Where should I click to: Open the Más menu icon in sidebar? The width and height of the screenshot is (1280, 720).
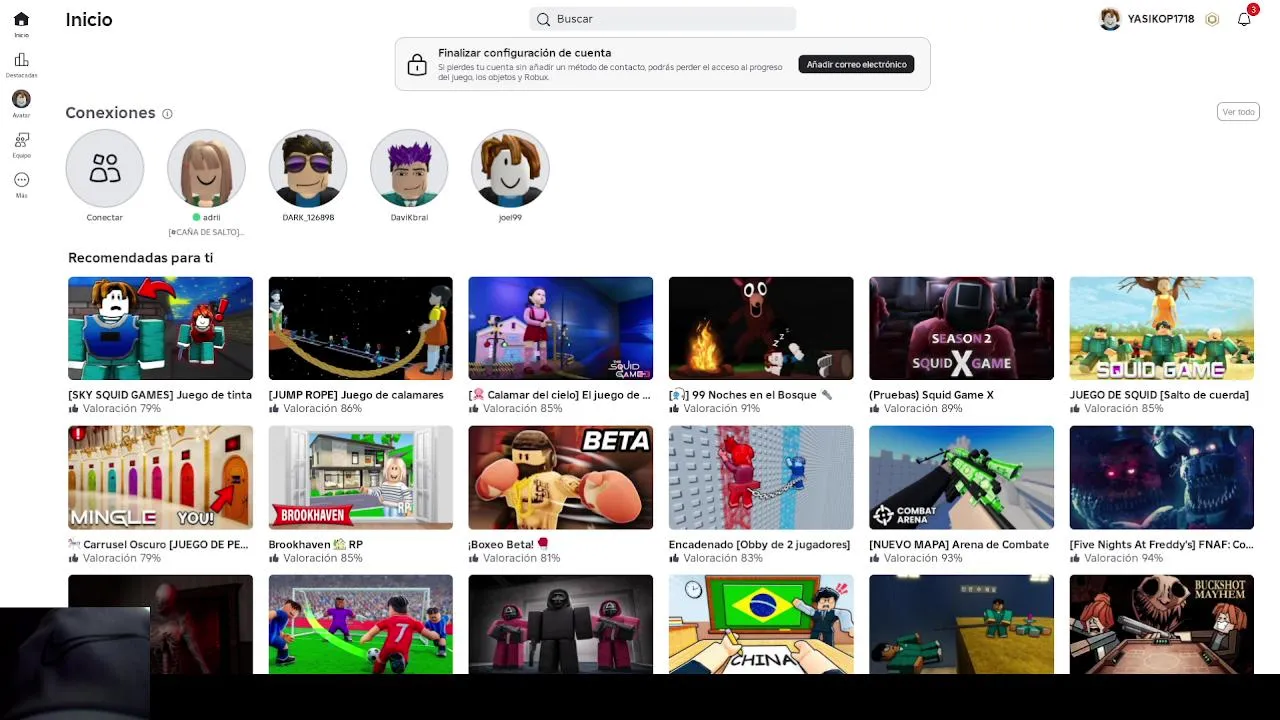[21, 180]
